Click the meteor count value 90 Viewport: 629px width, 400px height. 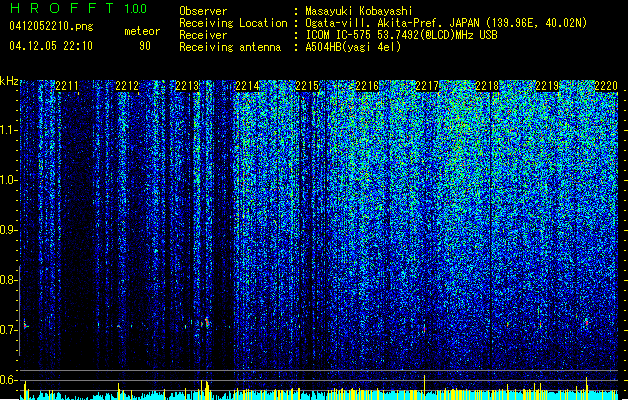pos(145,46)
